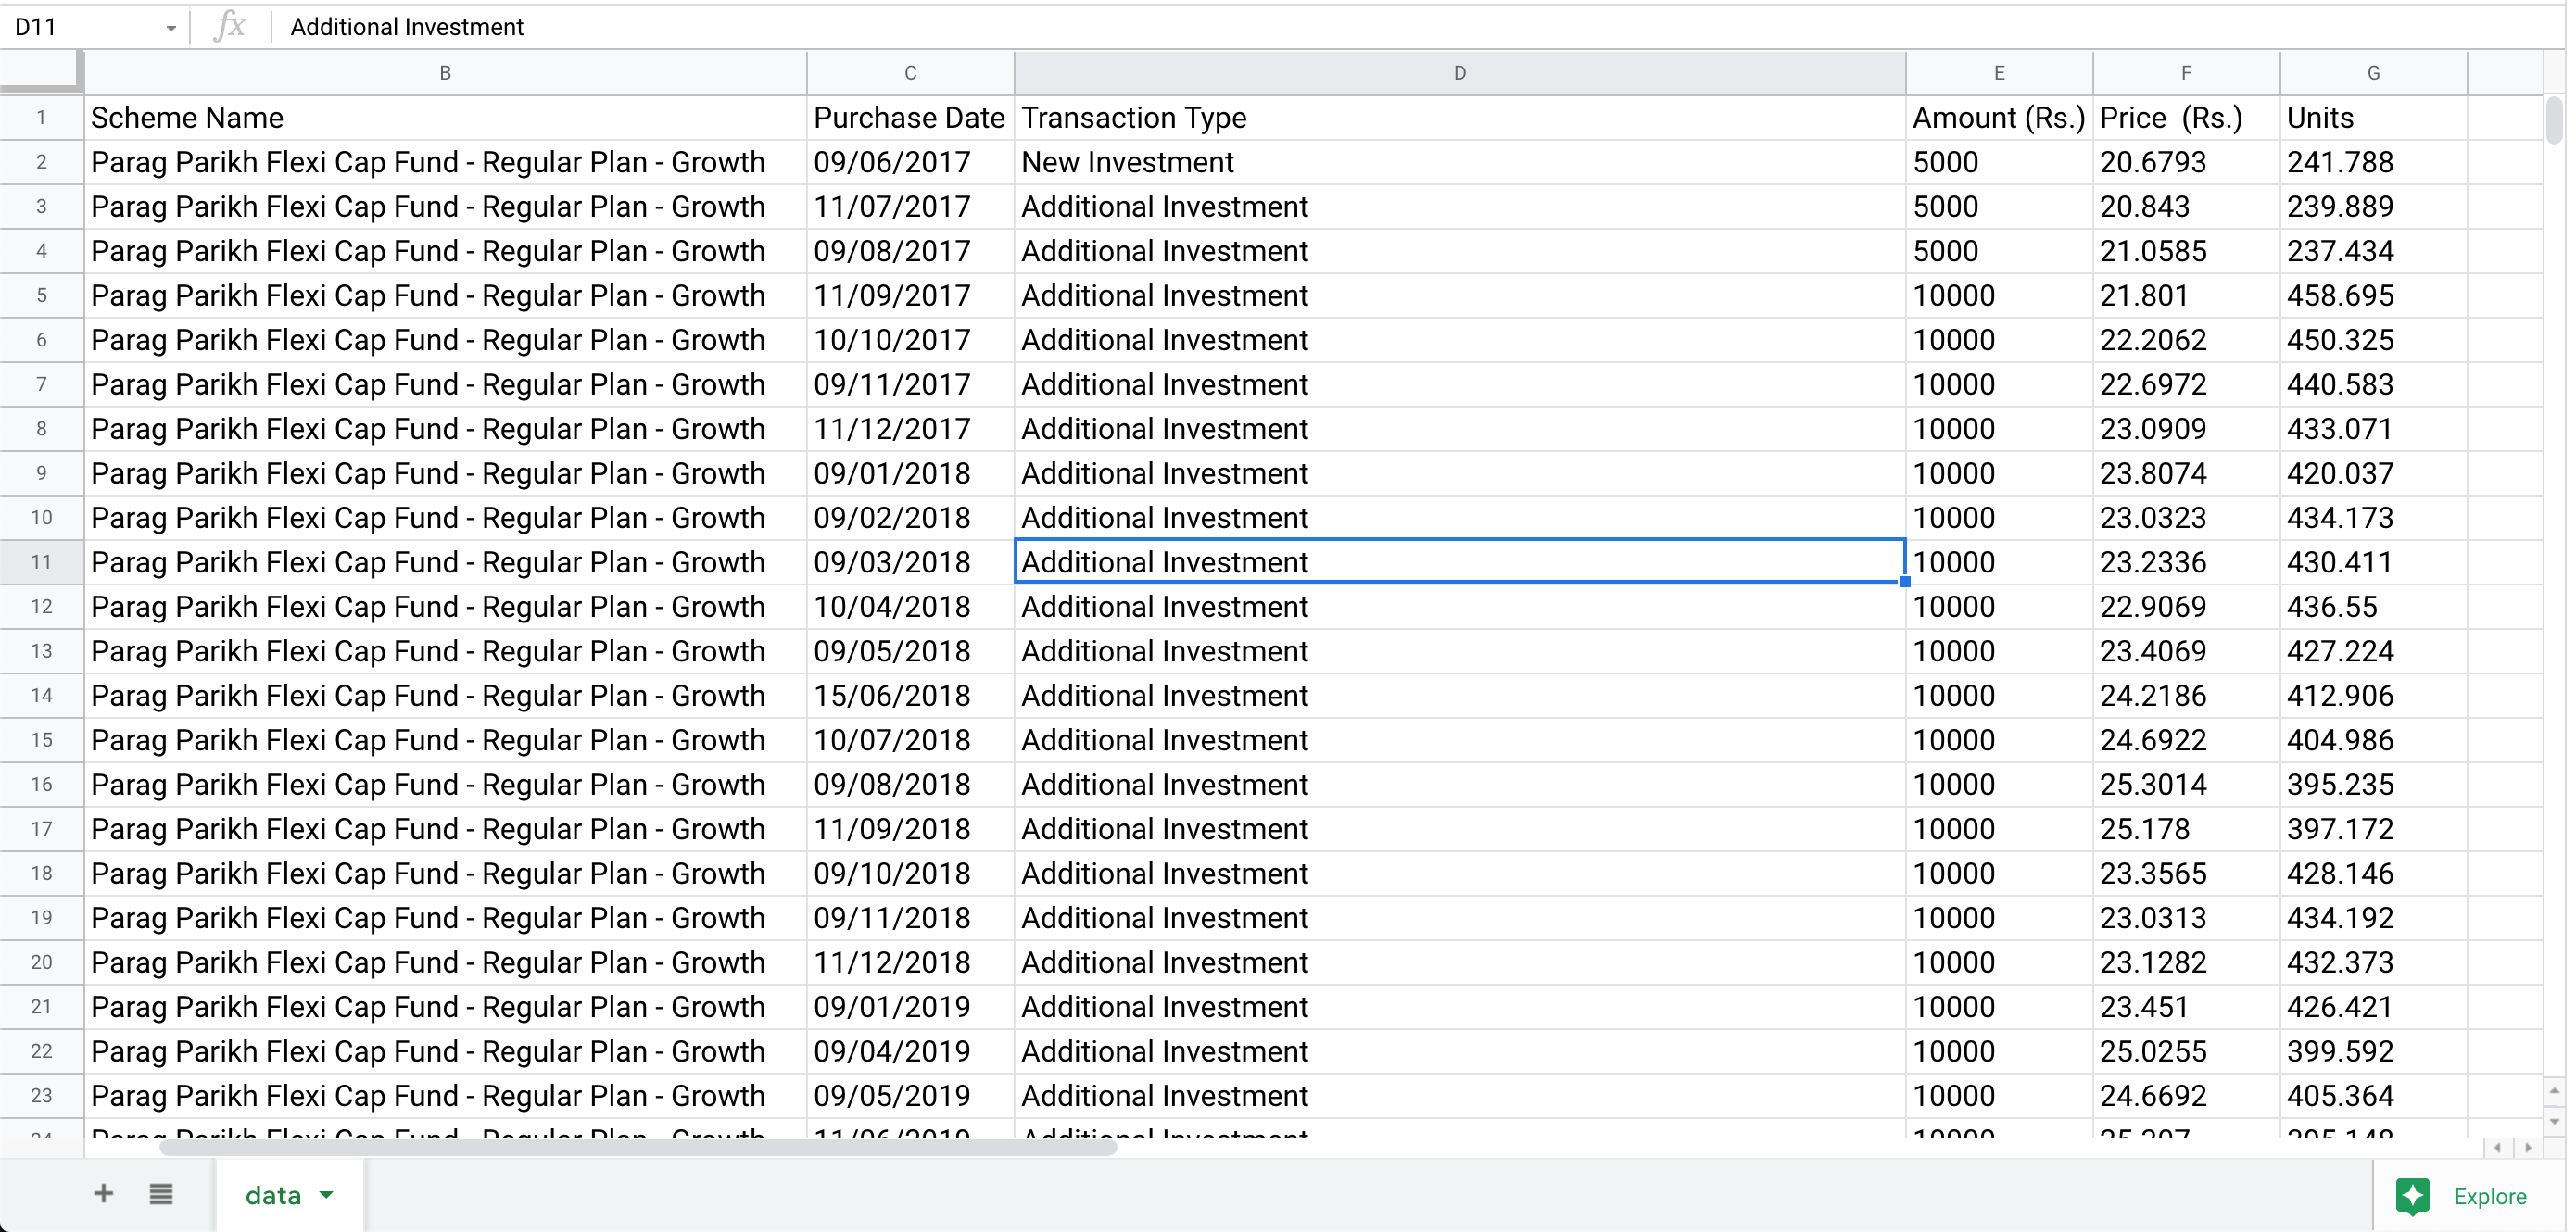Open the Explore panel star icon
This screenshot has width=2576, height=1232.
click(x=2413, y=1196)
